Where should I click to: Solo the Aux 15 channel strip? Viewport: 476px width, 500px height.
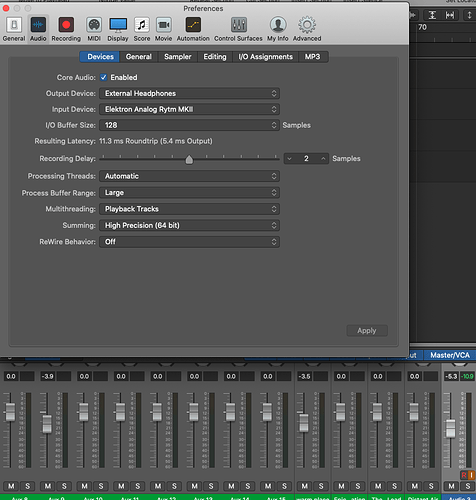coord(284,486)
